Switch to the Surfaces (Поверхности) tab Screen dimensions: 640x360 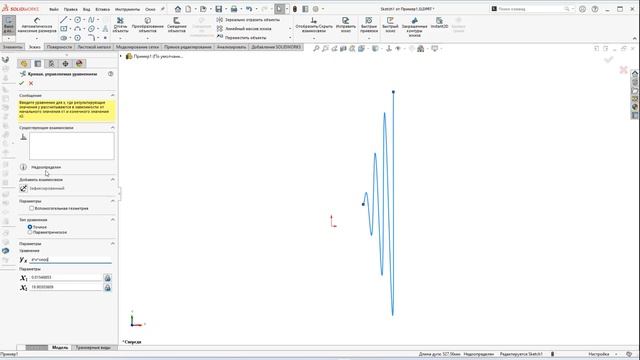pyautogui.click(x=59, y=47)
